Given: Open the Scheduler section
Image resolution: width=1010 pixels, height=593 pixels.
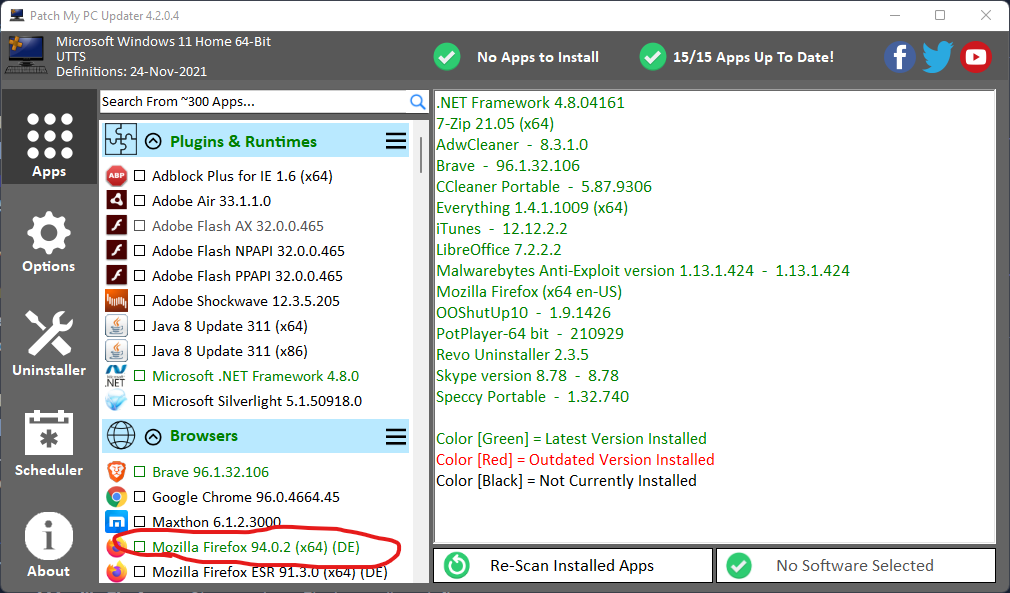Looking at the screenshot, I should coord(49,443).
